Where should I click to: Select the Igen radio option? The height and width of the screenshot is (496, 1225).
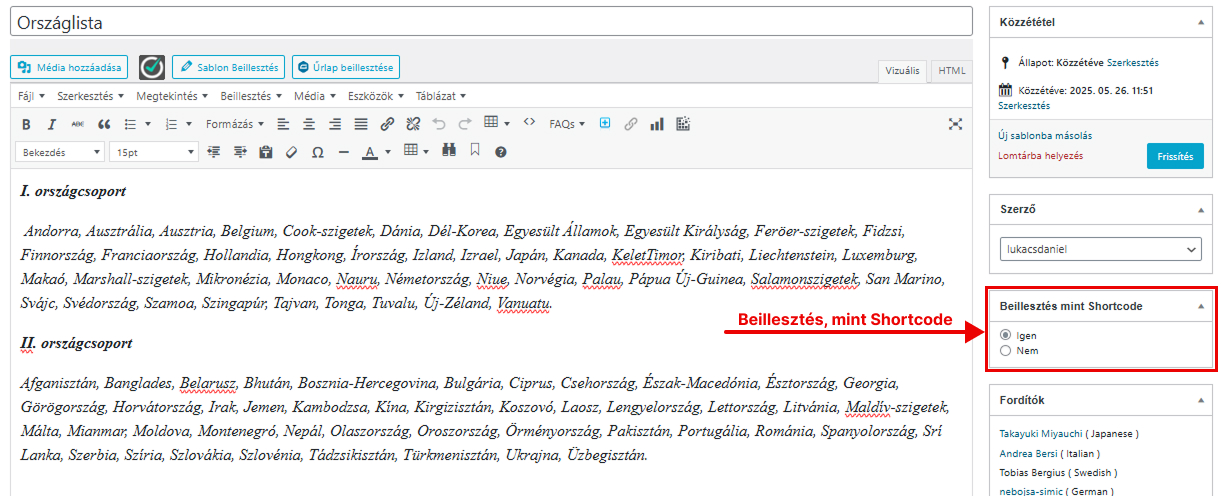pos(1005,336)
